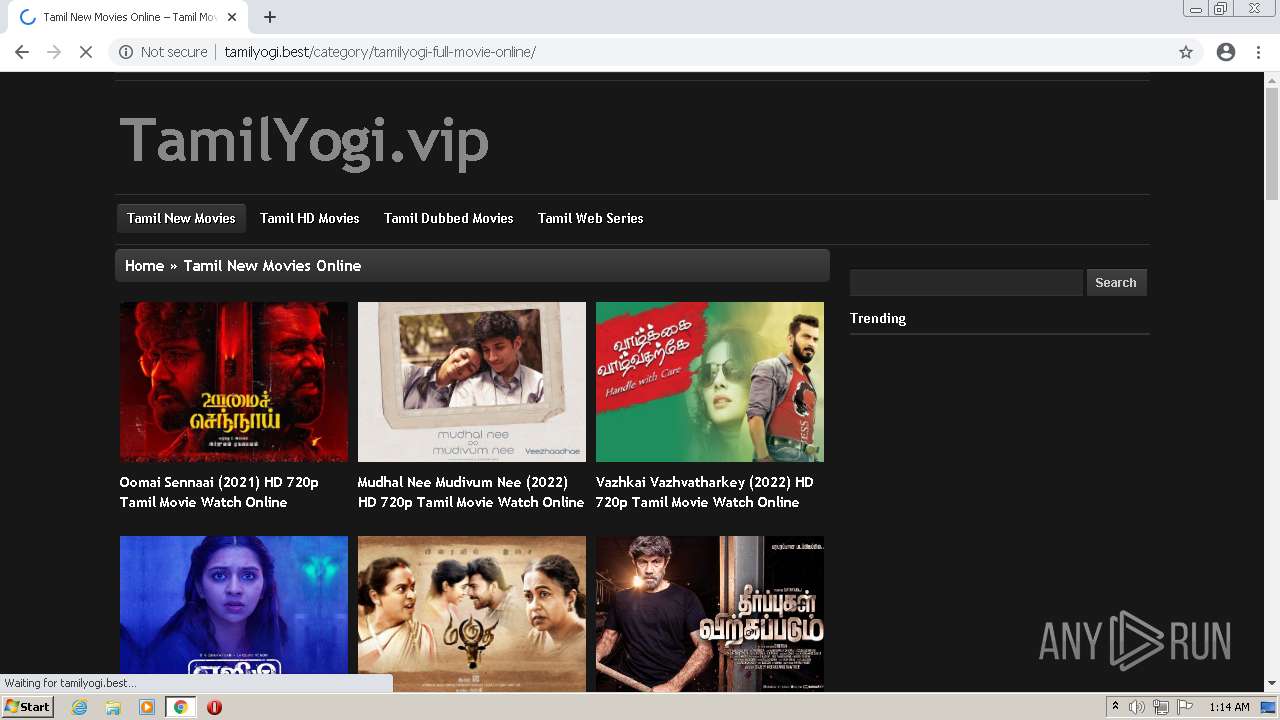Click the browser forward arrow
The image size is (1280, 720).
pos(54,52)
